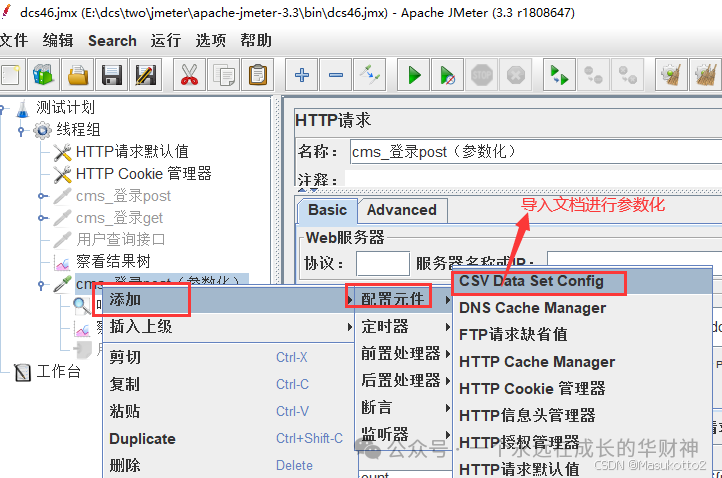This screenshot has height=478, width=722.
Task: Open the 断言 submenu
Action: 404,408
